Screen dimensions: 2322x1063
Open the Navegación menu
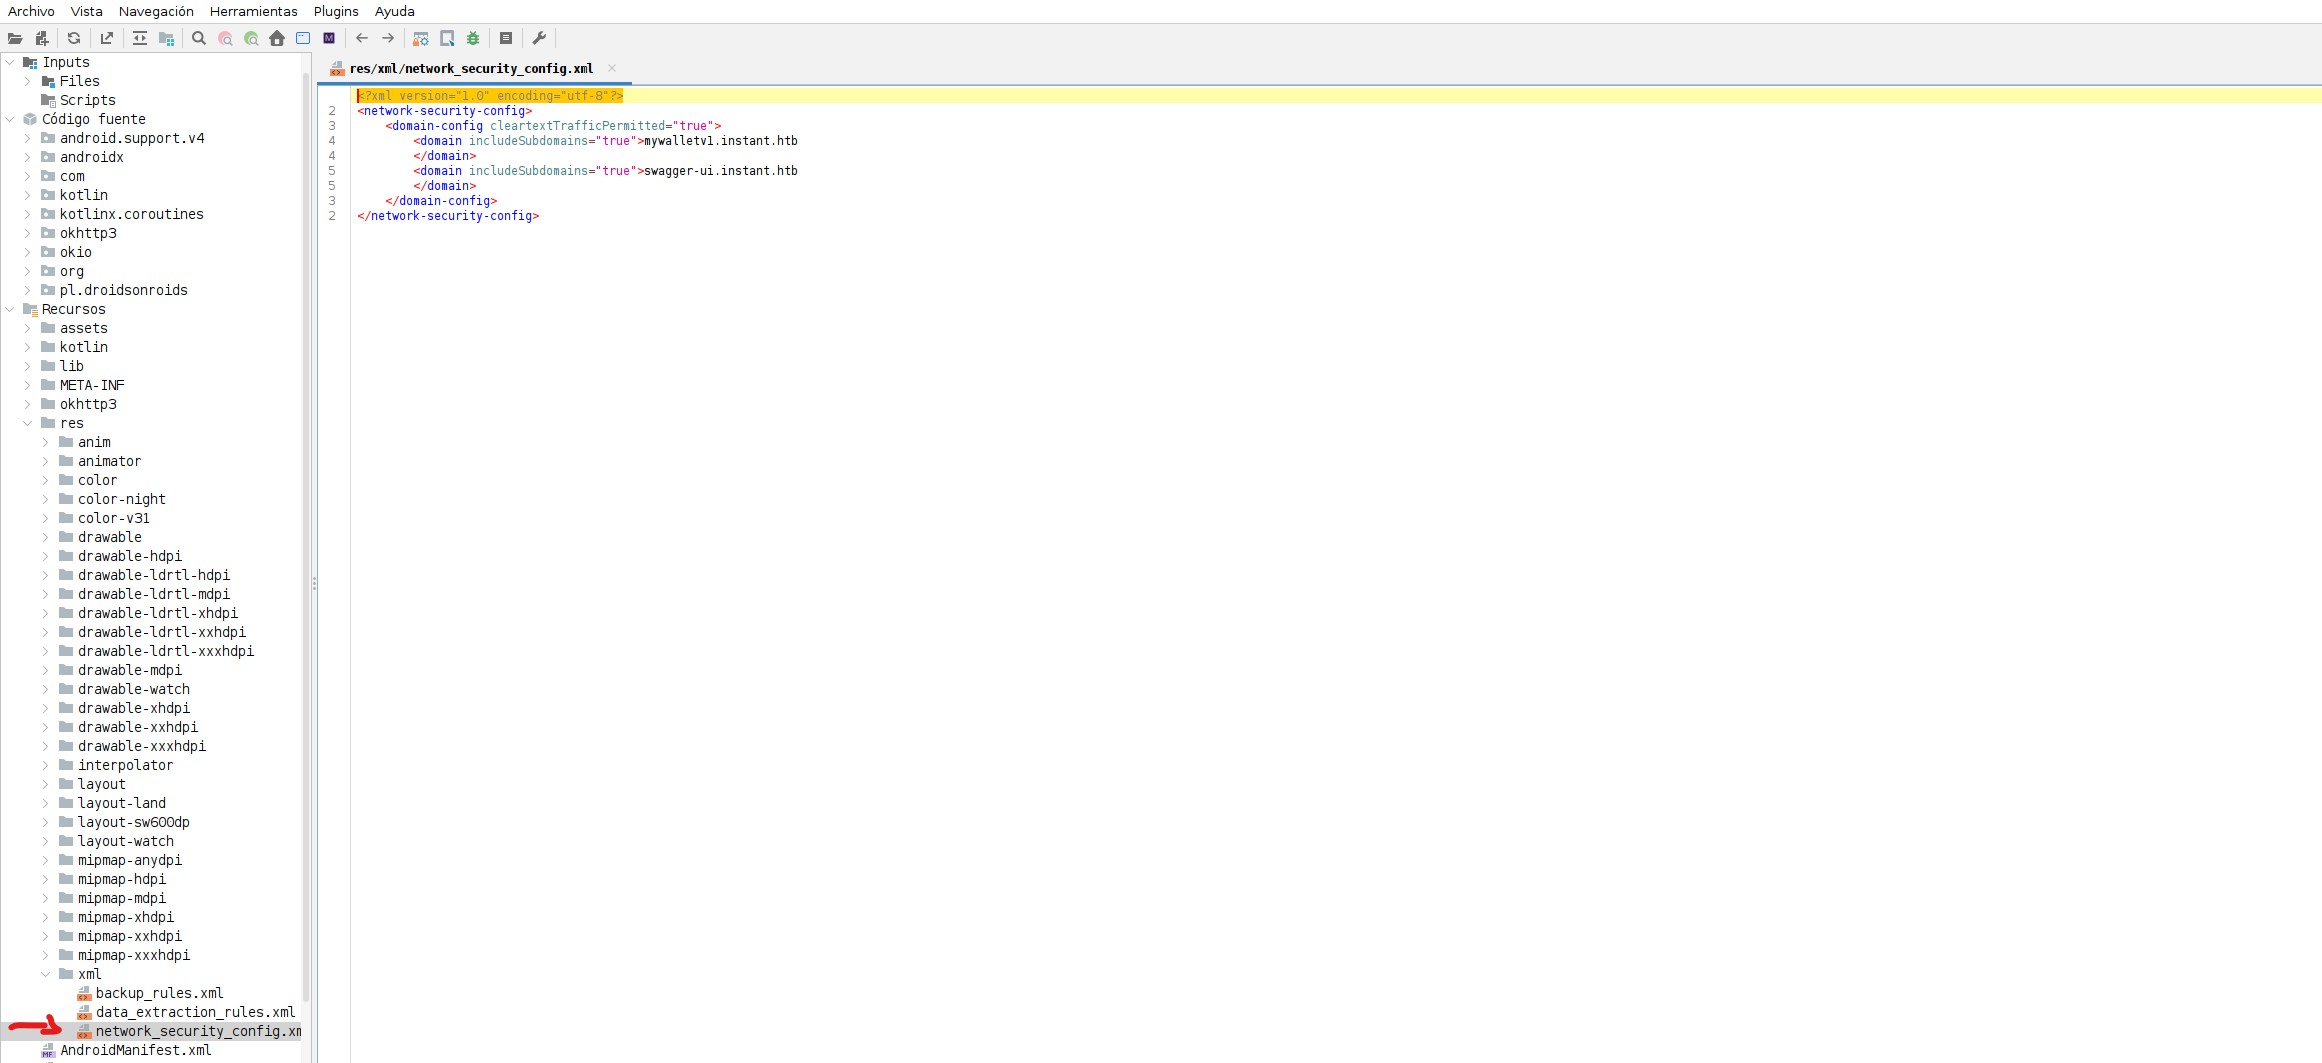(156, 11)
